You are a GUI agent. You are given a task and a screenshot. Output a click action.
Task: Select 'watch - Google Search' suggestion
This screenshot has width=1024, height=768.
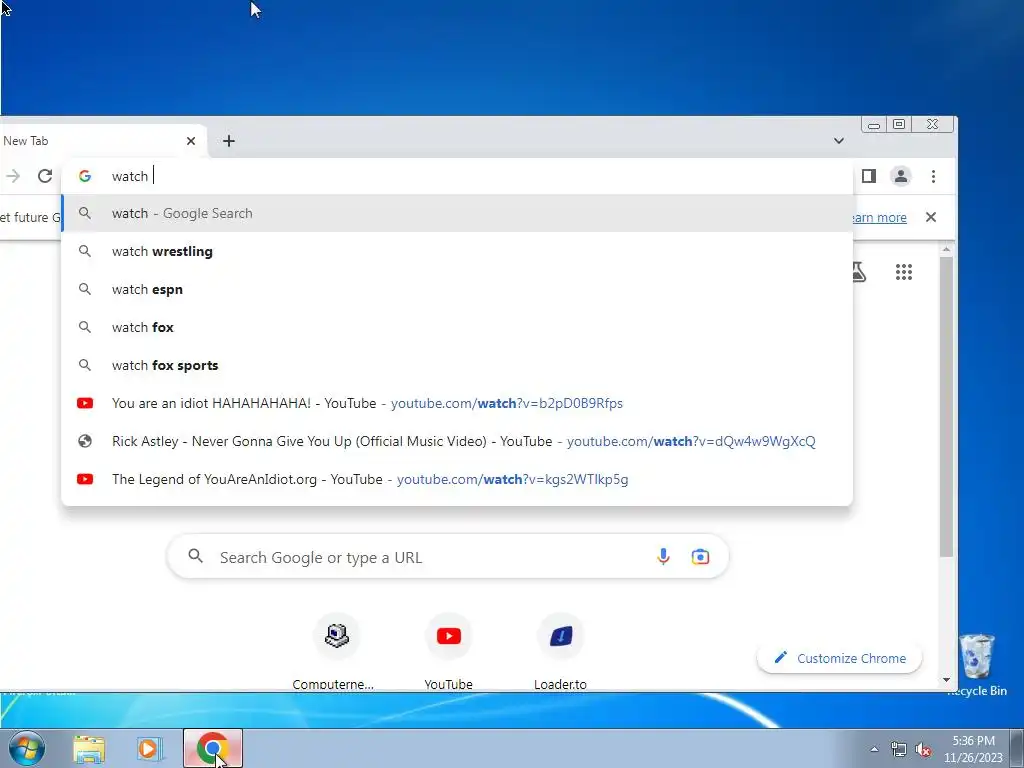pos(457,214)
